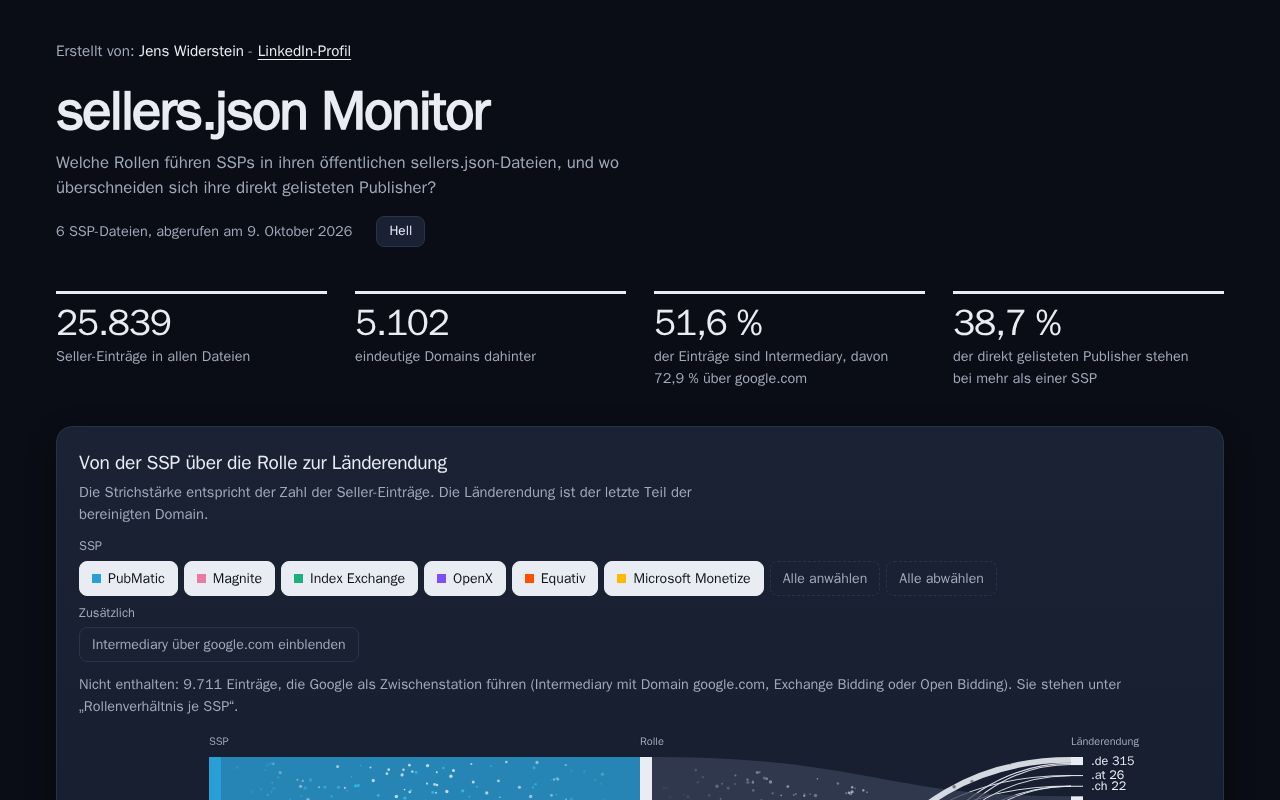Click the yellow Microsoft Monetize color square
Viewport: 1280px width, 800px height.
point(622,579)
